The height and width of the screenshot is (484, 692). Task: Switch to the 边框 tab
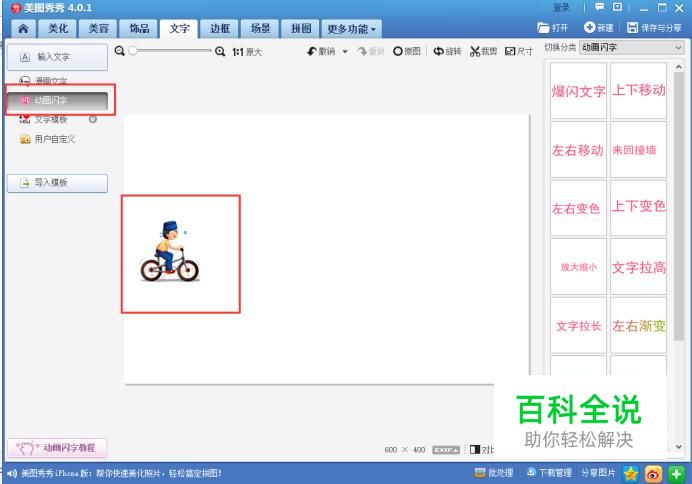220,29
